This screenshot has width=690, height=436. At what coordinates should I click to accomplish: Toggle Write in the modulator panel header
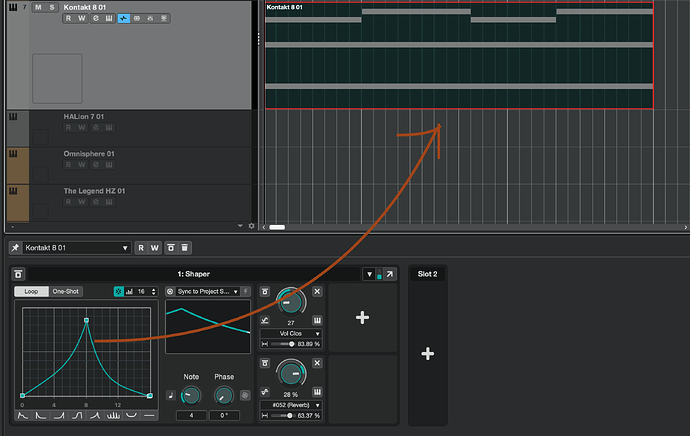[x=154, y=248]
